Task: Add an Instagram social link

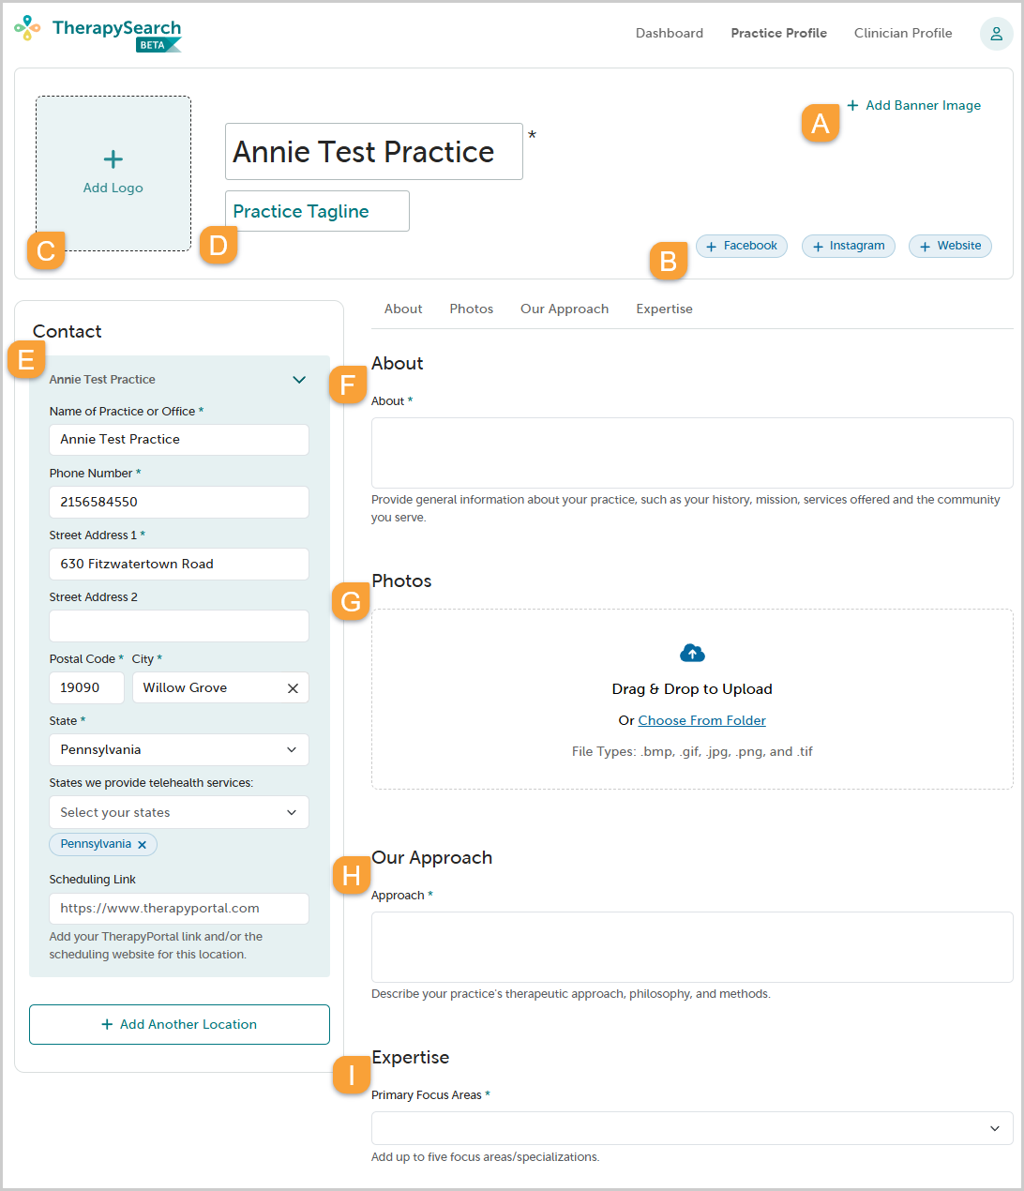Action: click(849, 246)
